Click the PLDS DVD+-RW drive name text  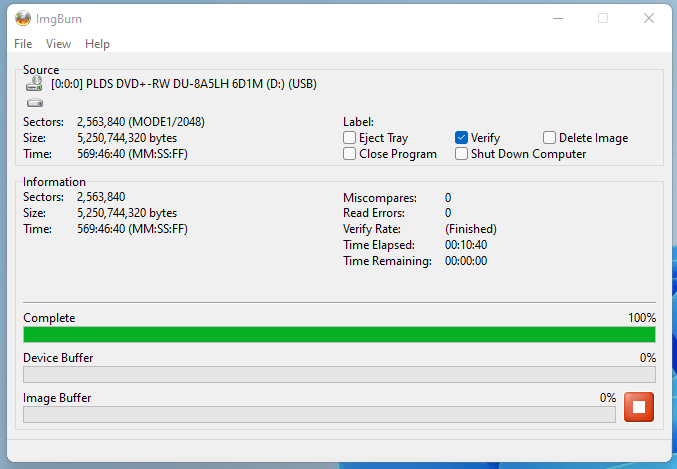[x=184, y=84]
